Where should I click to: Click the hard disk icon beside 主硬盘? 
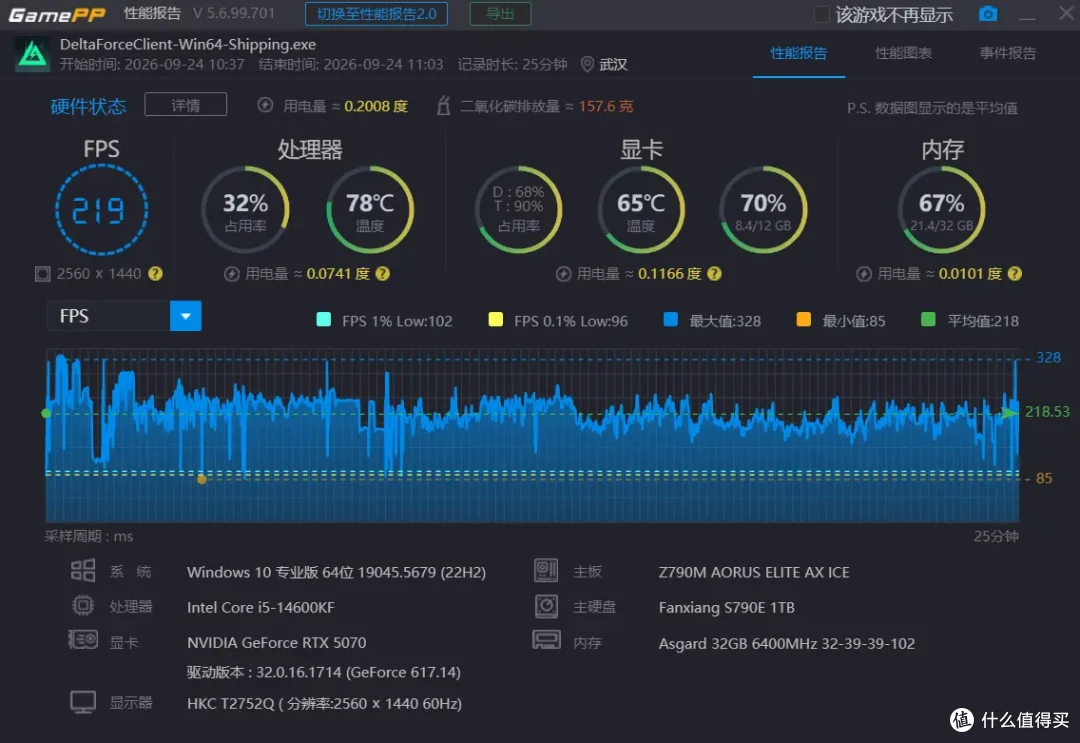point(546,606)
